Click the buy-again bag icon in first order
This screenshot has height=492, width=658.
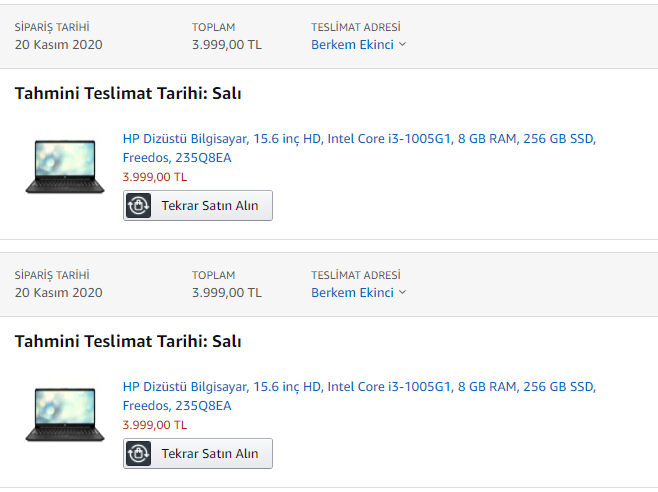point(138,206)
